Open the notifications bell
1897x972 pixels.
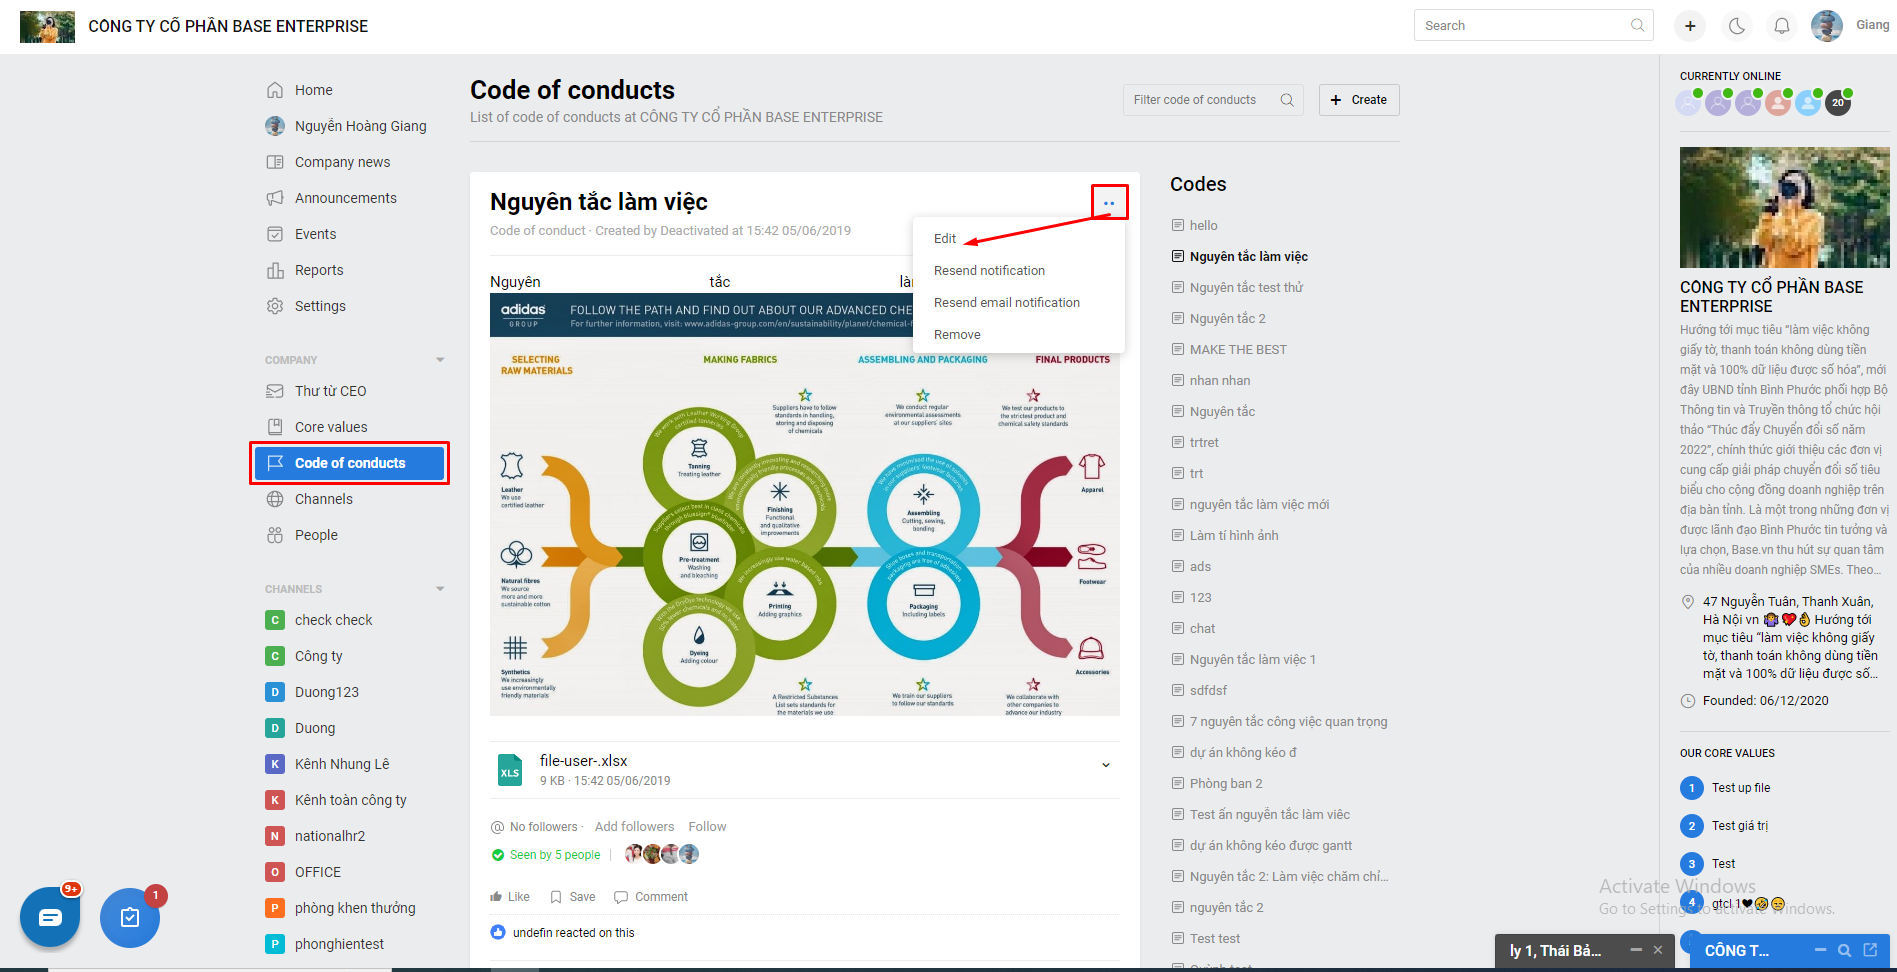click(1782, 26)
